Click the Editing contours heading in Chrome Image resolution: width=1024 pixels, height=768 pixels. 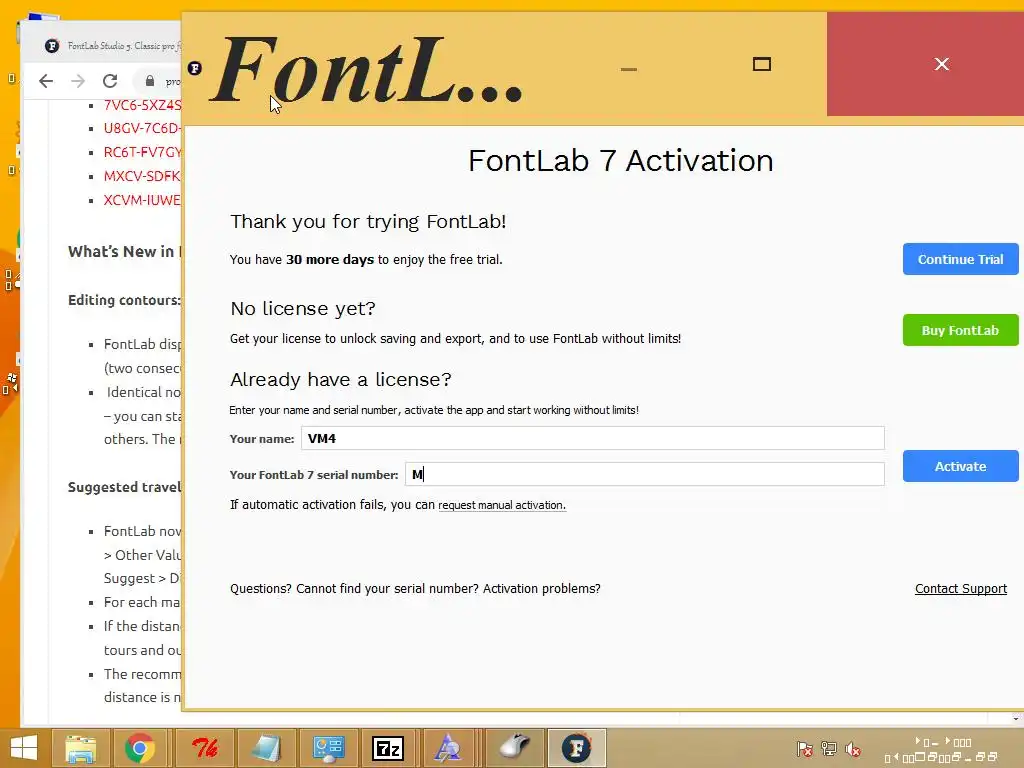click(124, 300)
